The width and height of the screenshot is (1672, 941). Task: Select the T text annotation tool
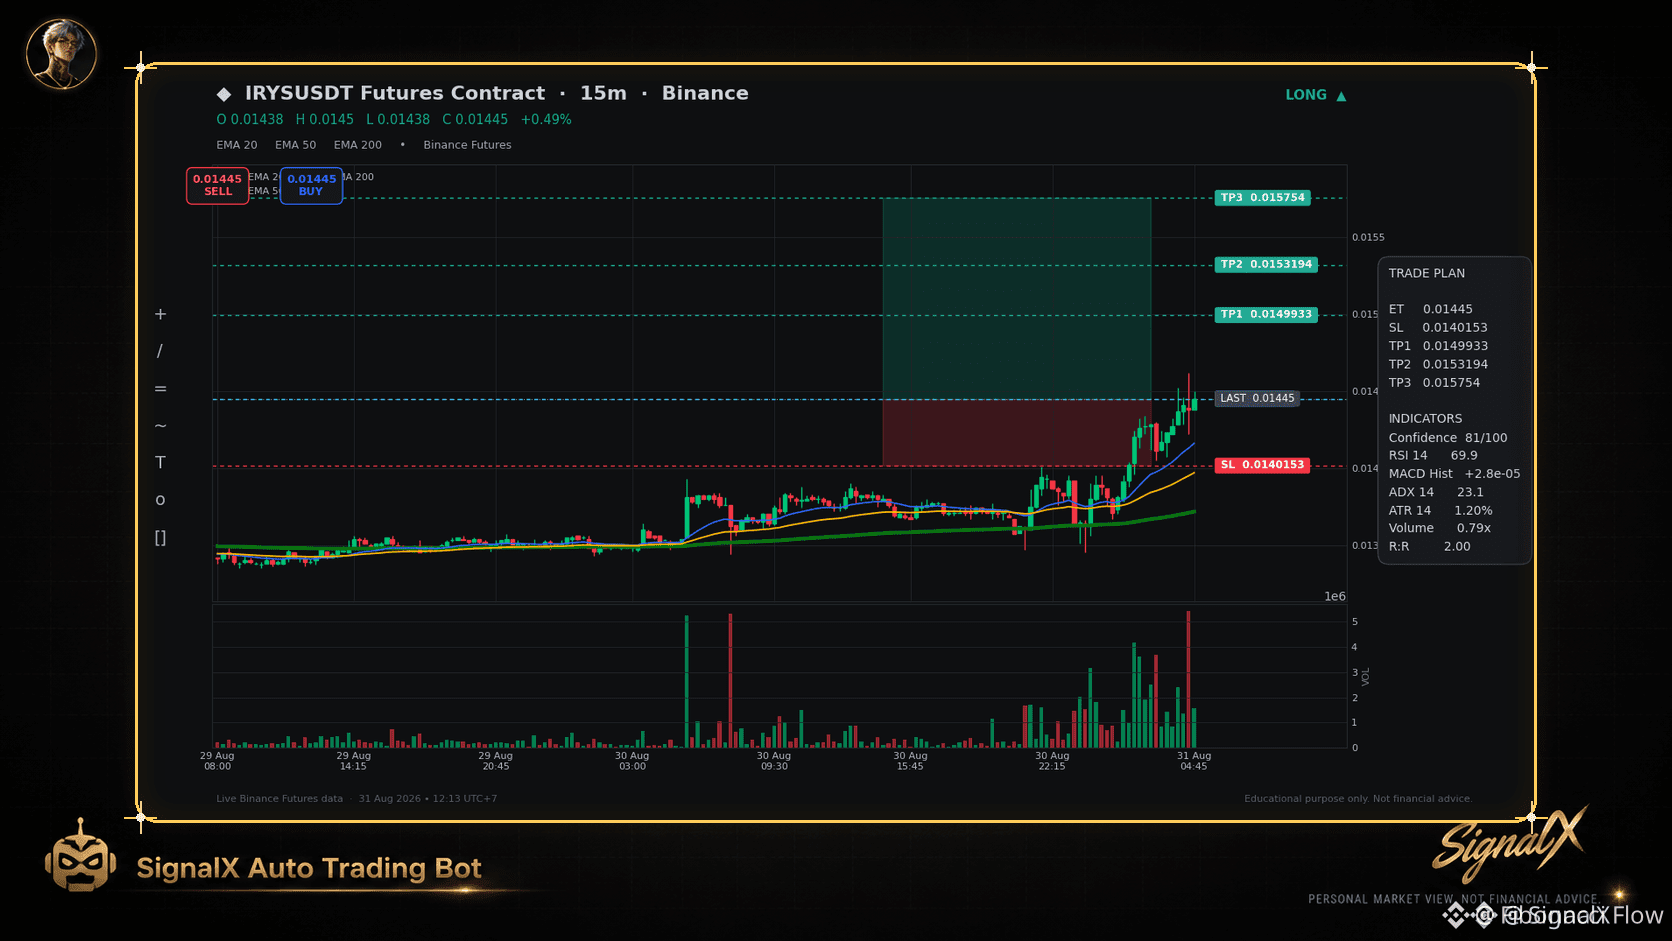[160, 462]
